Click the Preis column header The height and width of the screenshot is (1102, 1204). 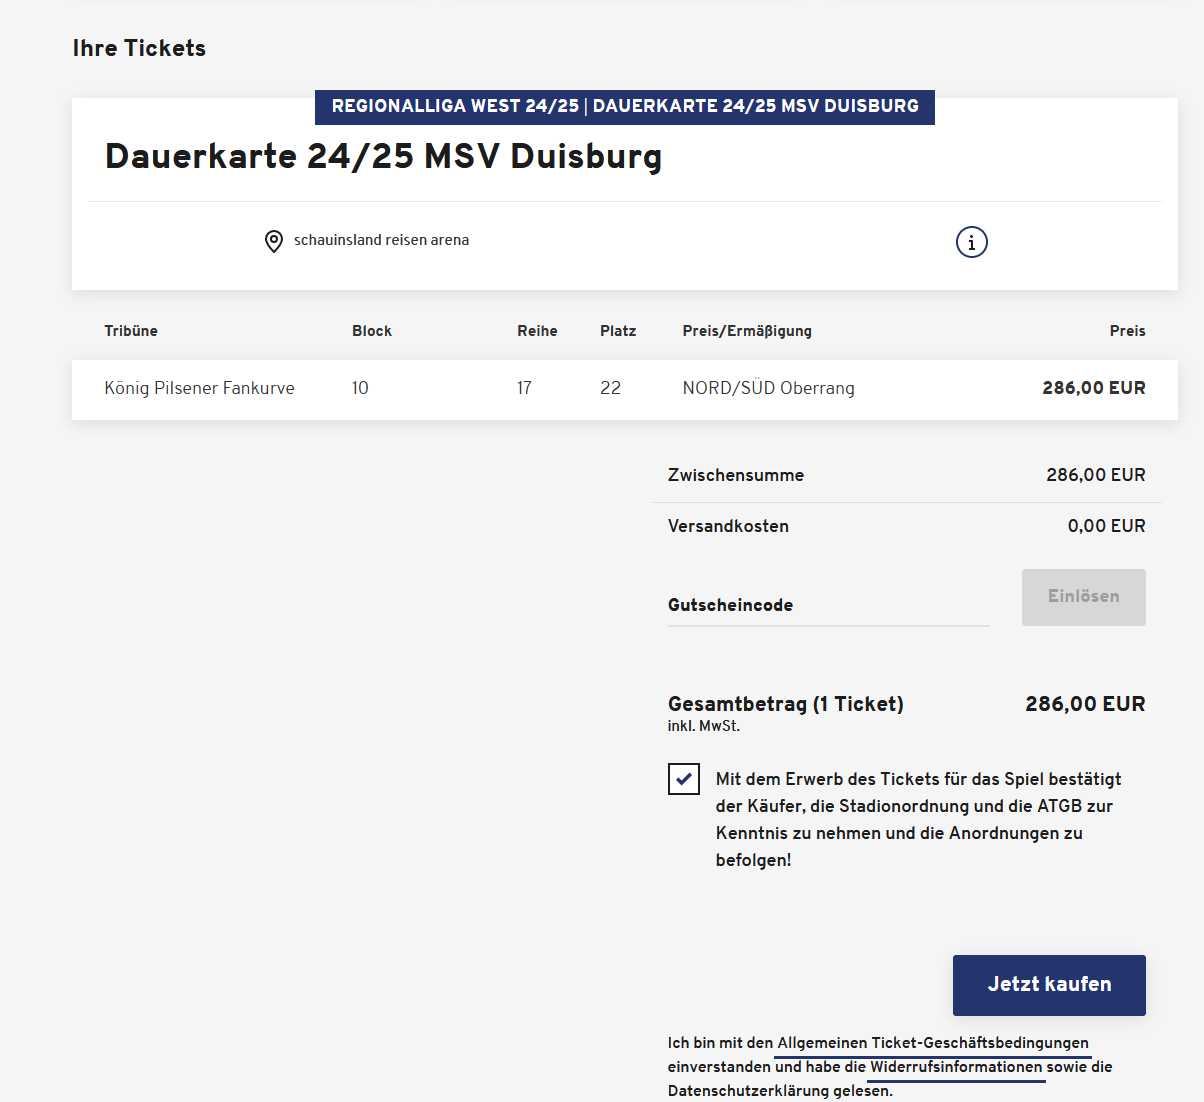[1127, 331]
